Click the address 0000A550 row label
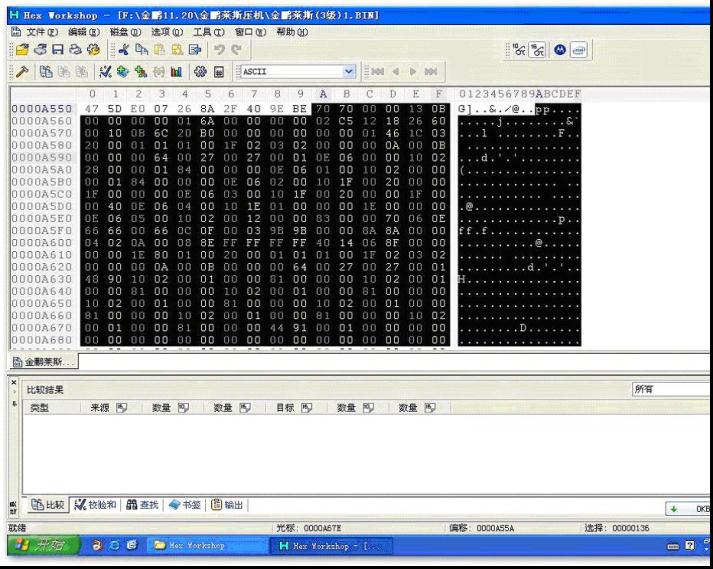713x569 pixels. click(x=42, y=109)
